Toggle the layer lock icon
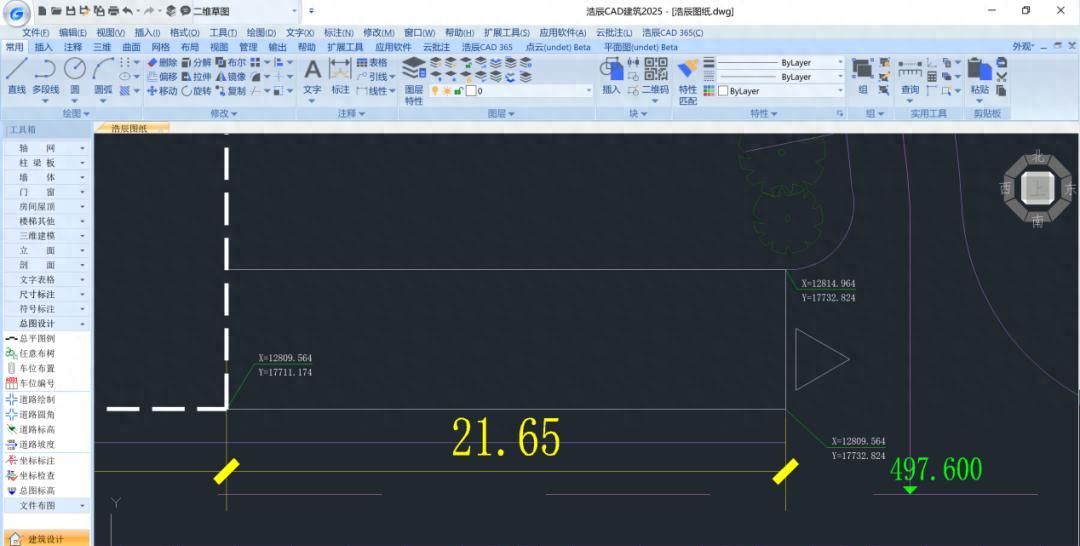This screenshot has height=546, width=1080. [458, 91]
